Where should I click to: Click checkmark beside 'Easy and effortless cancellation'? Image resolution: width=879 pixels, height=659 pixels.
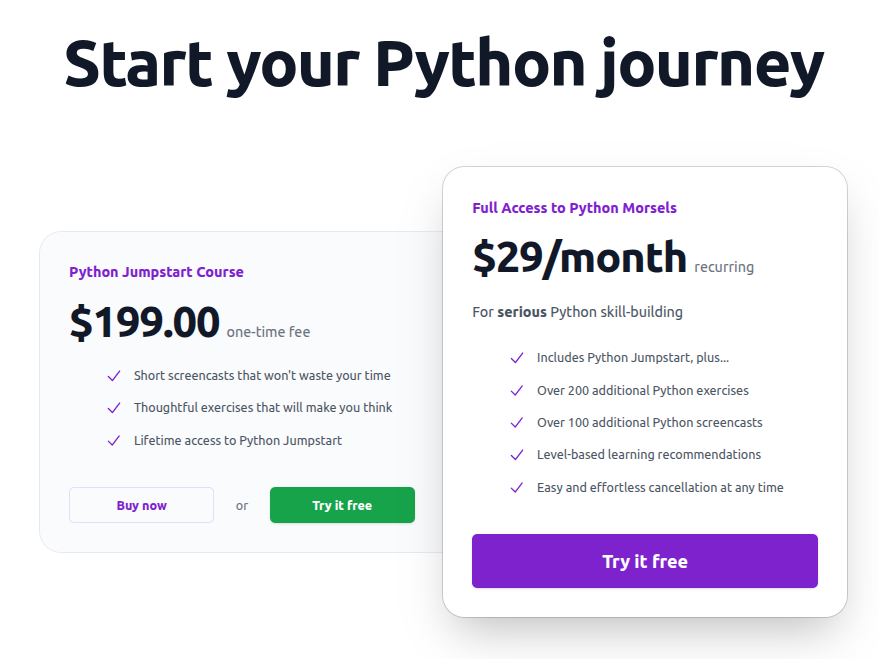(517, 488)
